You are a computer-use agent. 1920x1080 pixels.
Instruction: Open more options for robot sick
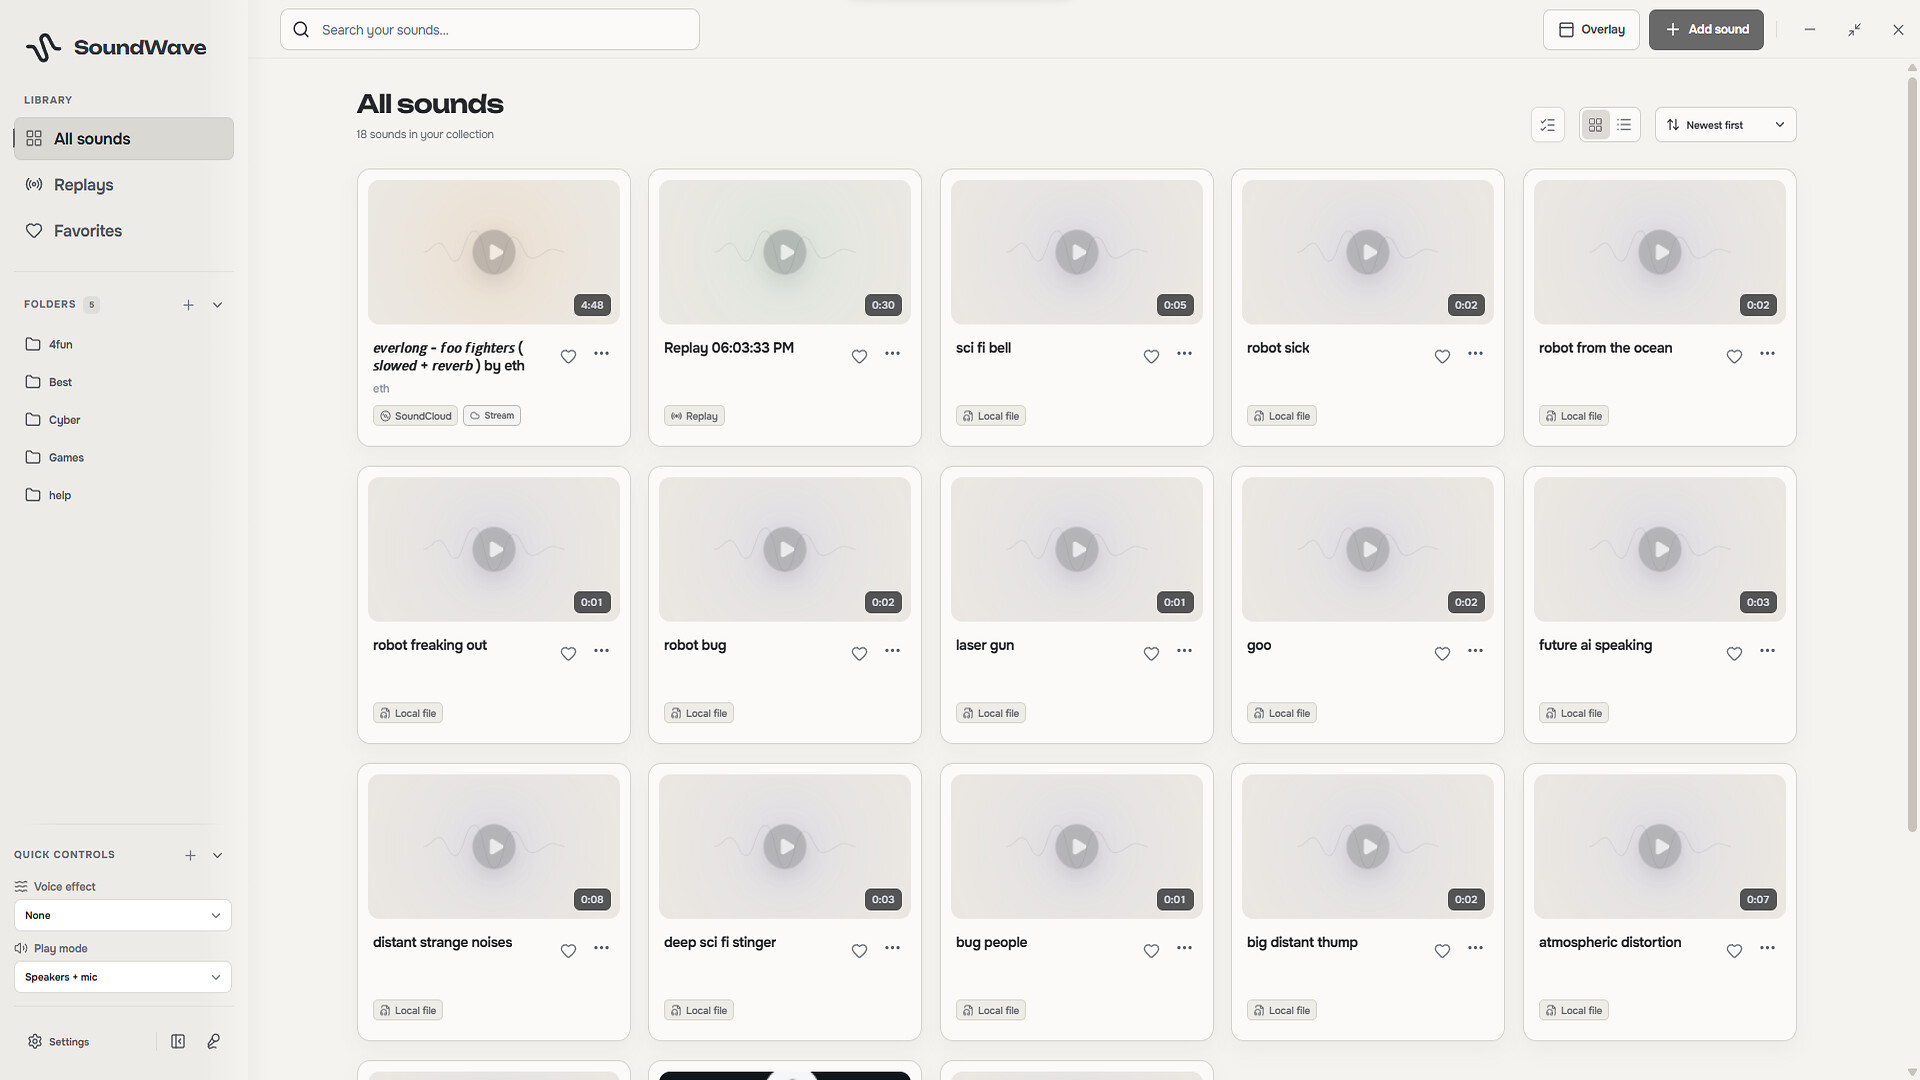click(1475, 354)
